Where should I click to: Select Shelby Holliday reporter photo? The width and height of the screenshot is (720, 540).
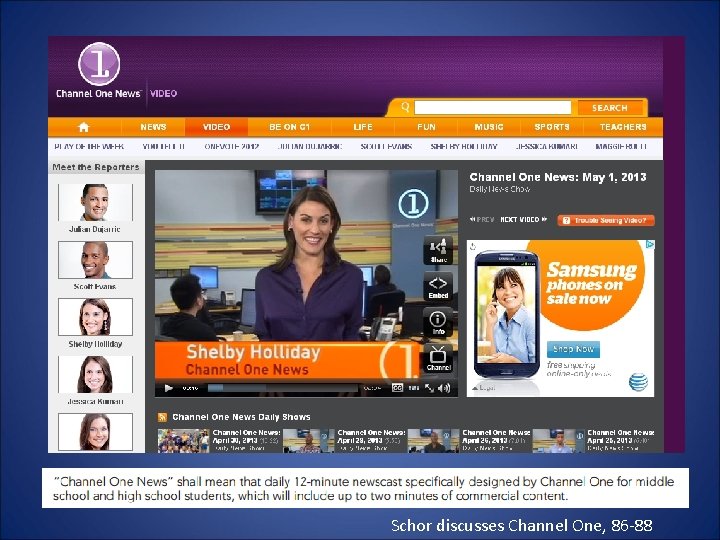95,317
